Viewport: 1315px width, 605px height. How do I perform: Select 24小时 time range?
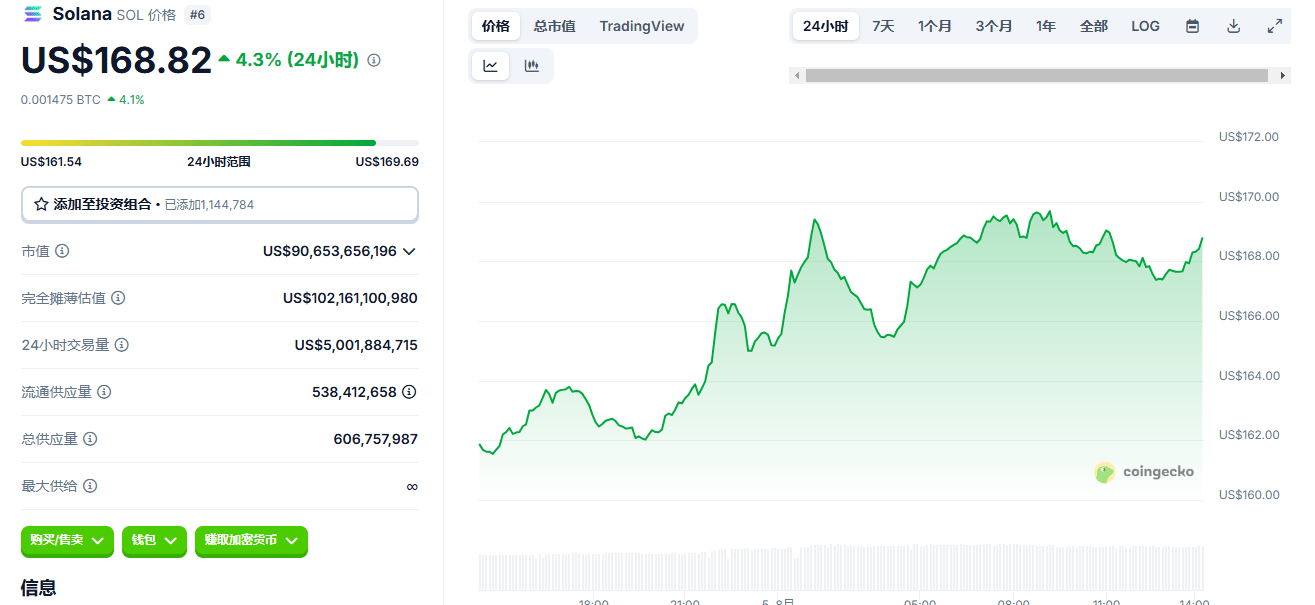(x=826, y=26)
